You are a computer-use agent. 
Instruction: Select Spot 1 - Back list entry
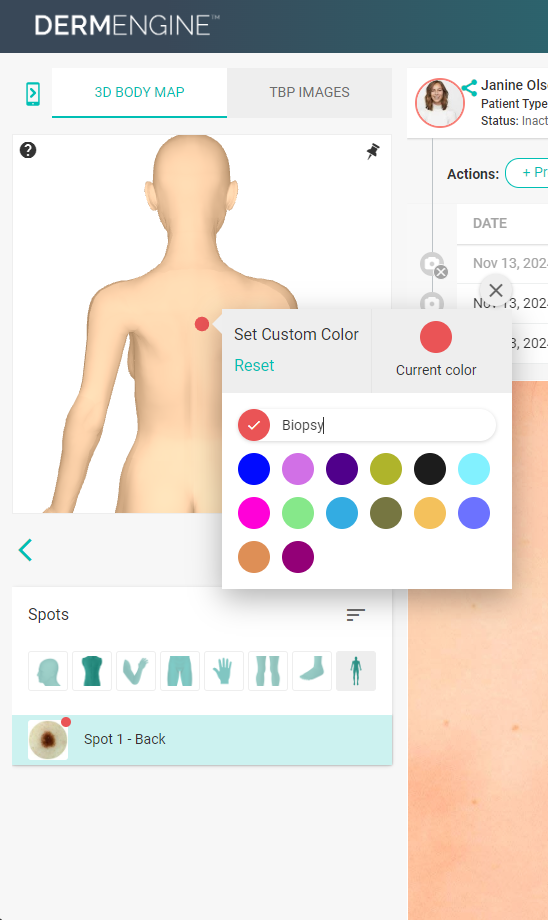[202, 739]
